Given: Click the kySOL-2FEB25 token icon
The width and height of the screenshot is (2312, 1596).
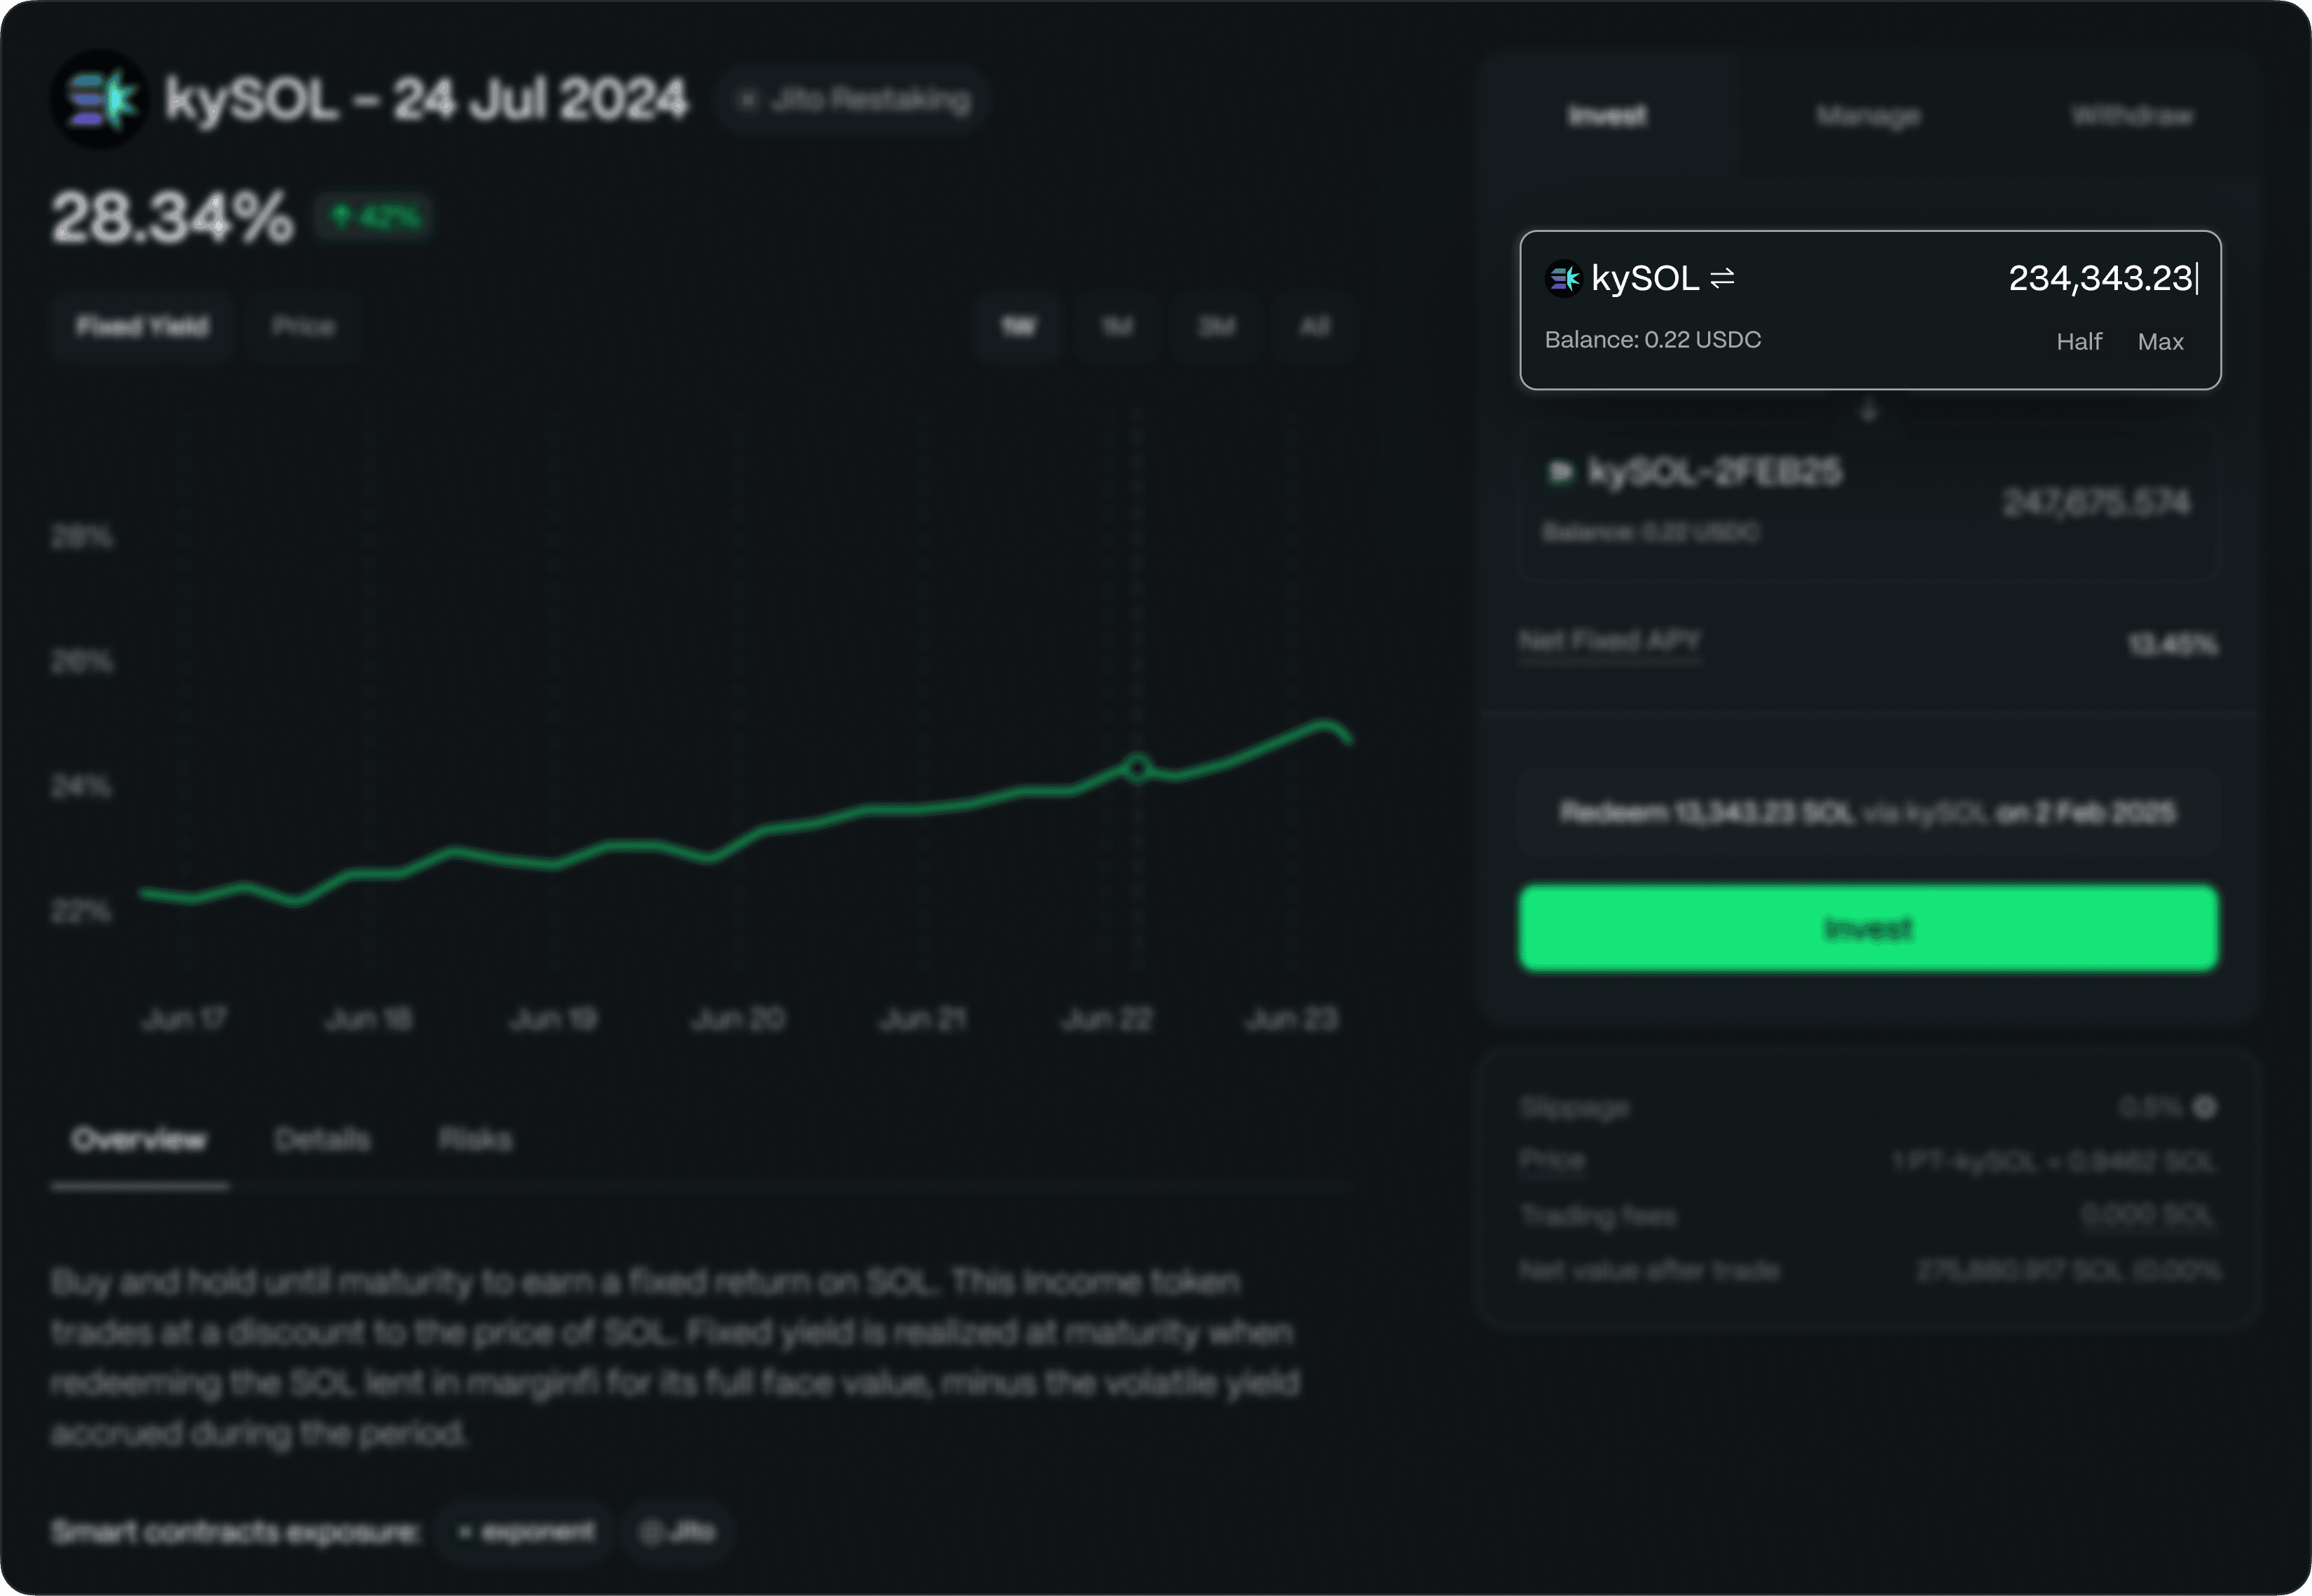Looking at the screenshot, I should point(1560,471).
